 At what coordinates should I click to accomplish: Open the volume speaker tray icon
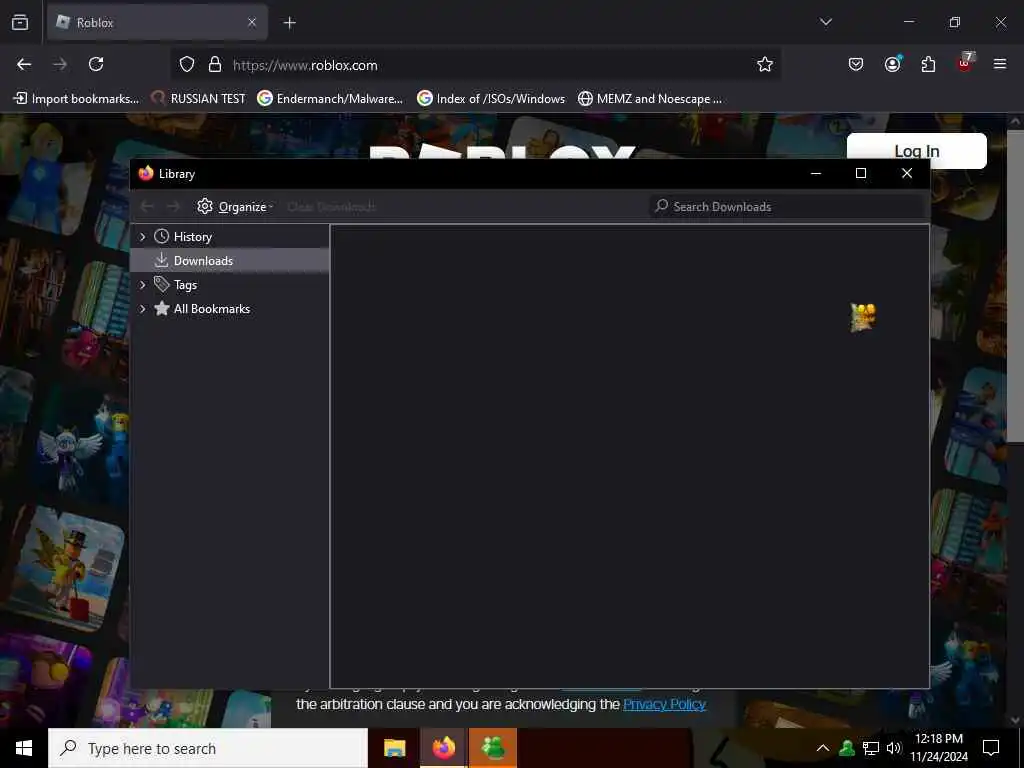[893, 748]
